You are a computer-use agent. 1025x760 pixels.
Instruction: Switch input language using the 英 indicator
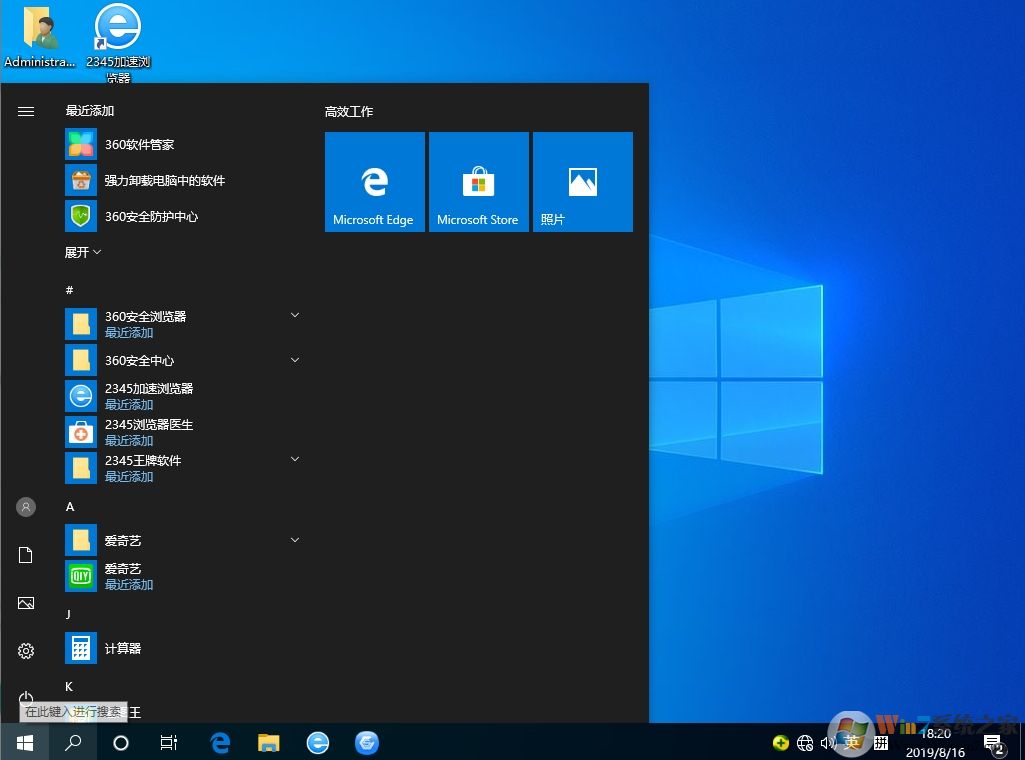(853, 743)
